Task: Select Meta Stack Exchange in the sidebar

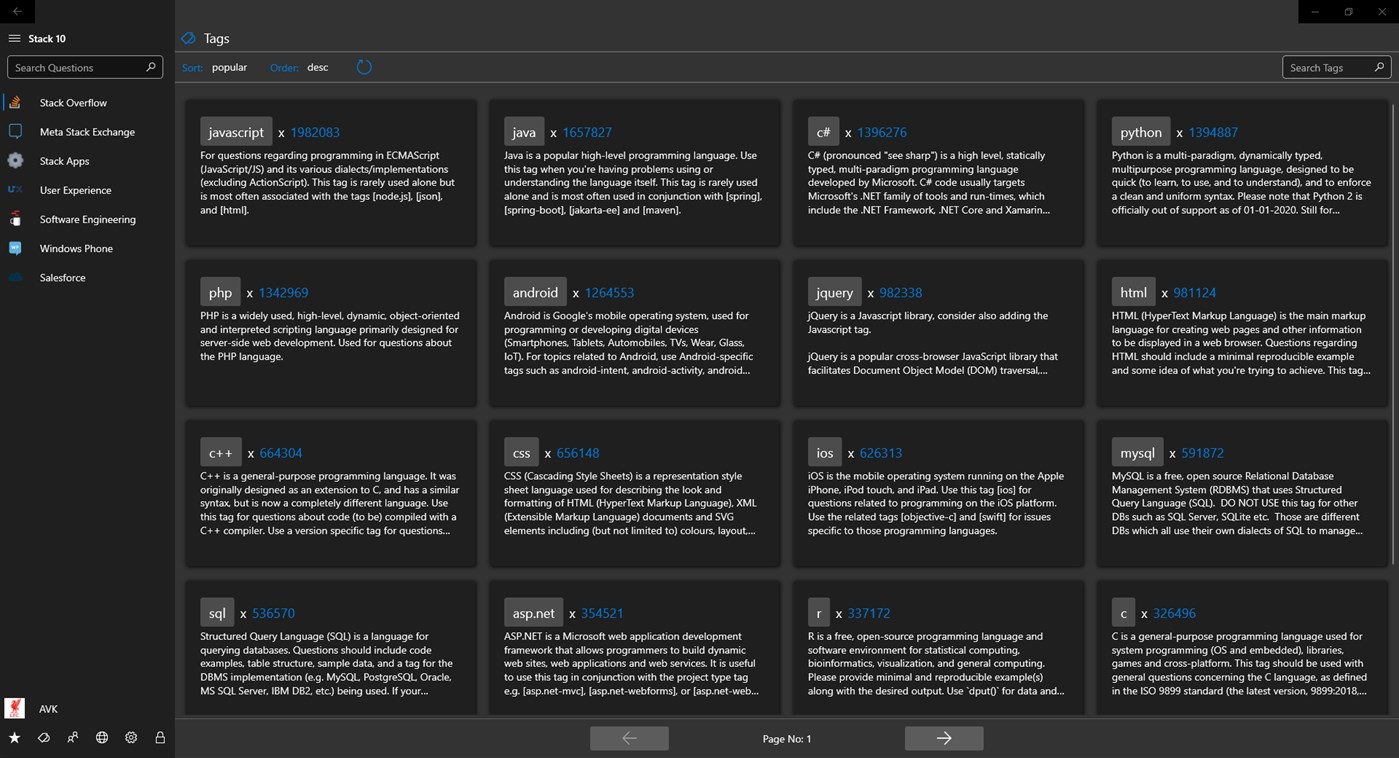Action: coord(87,131)
